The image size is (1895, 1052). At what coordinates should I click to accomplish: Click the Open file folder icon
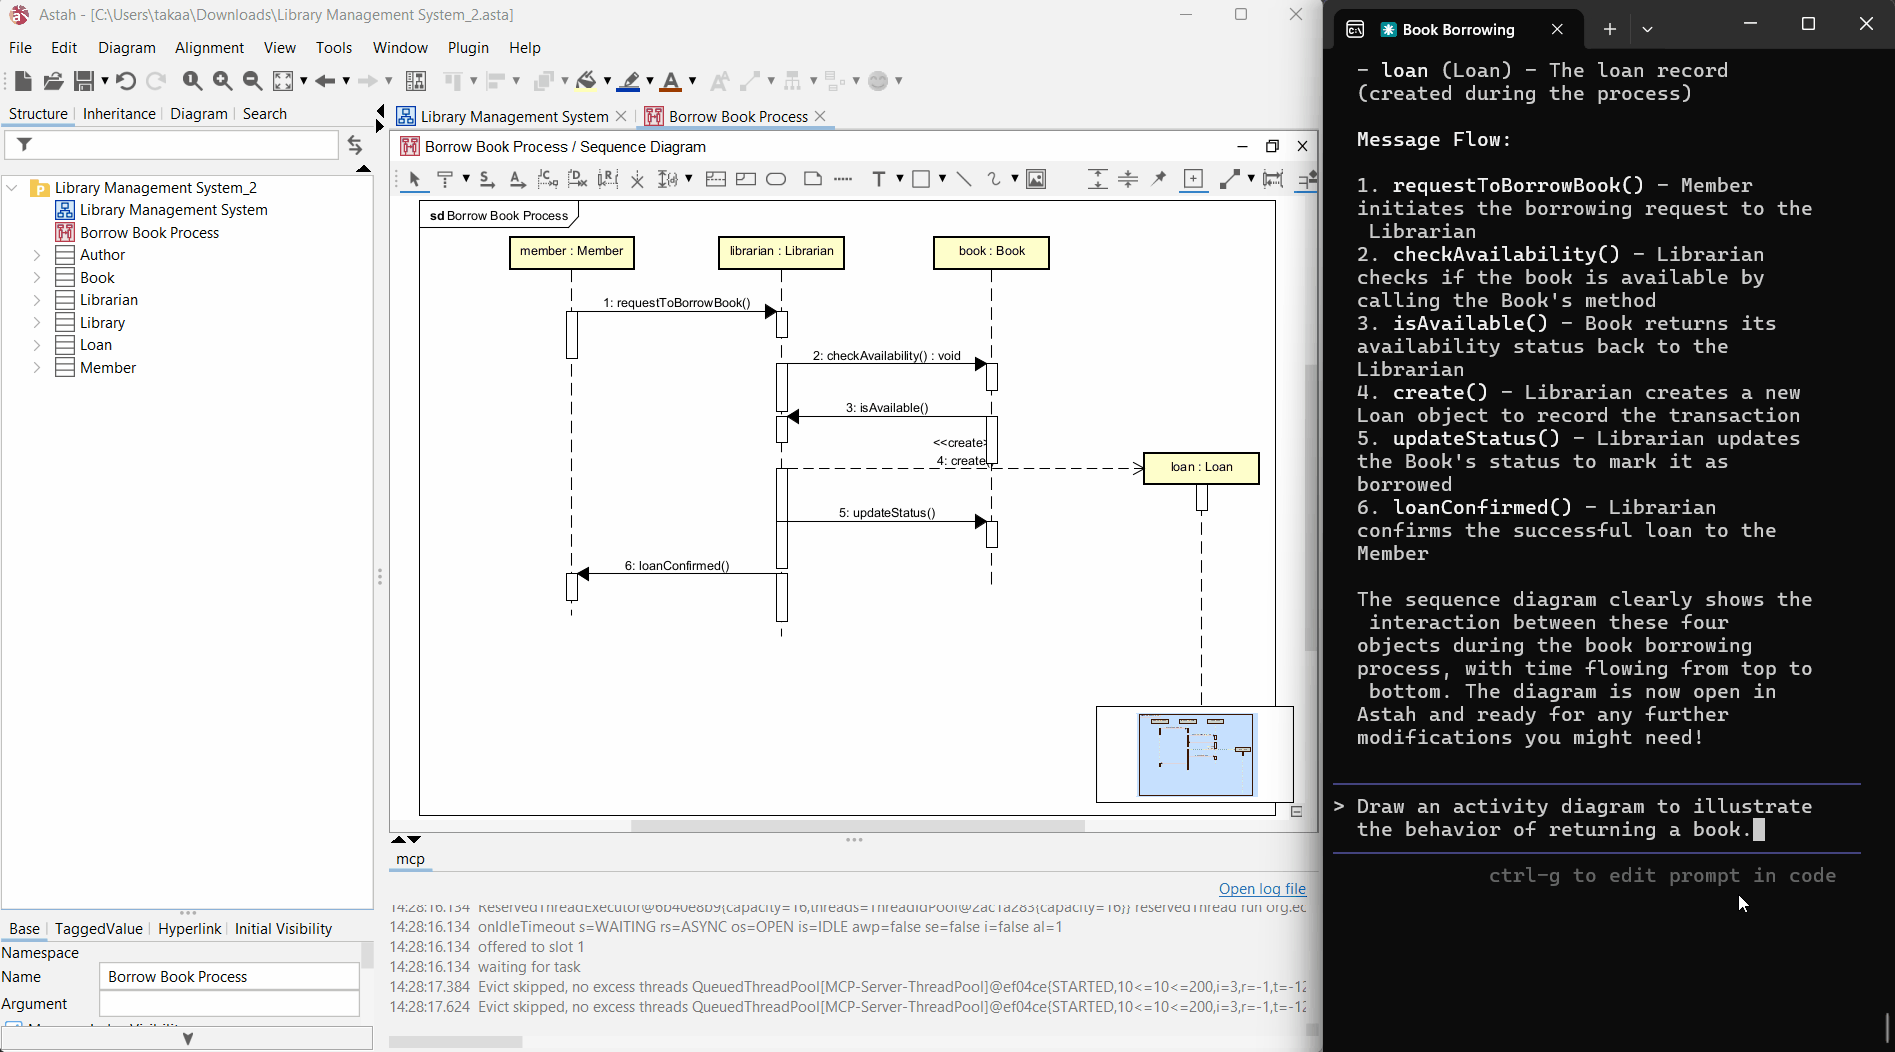click(54, 81)
